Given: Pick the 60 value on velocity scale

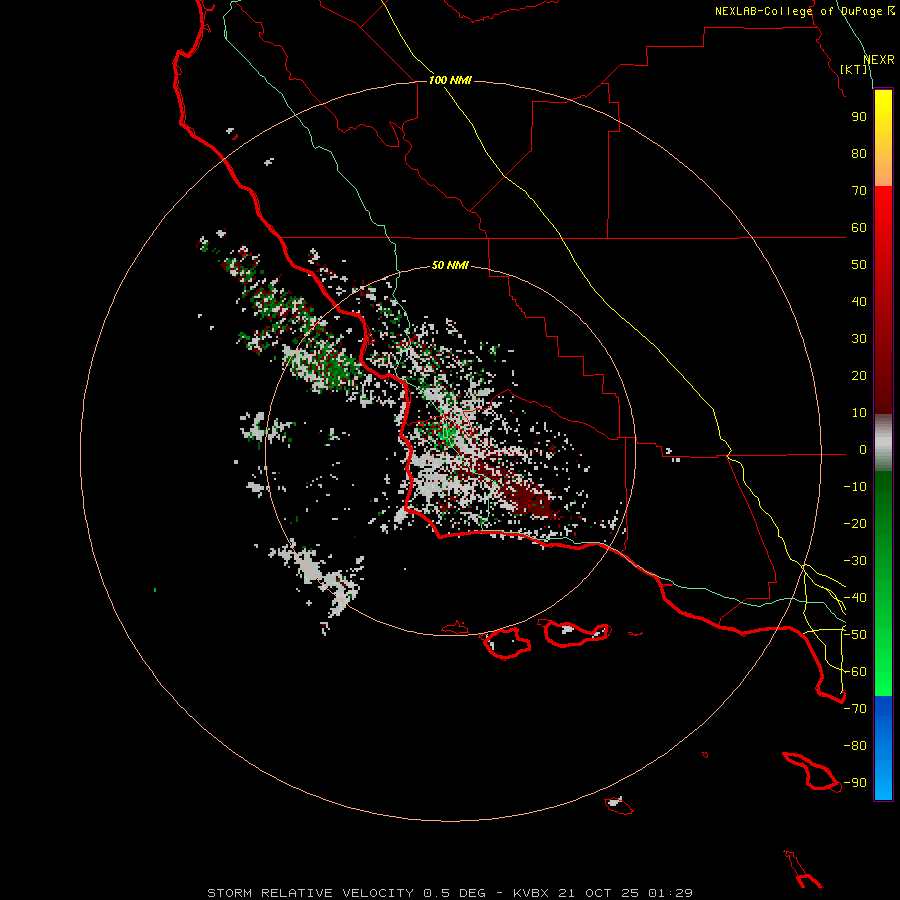Looking at the screenshot, I should pyautogui.click(x=859, y=228).
